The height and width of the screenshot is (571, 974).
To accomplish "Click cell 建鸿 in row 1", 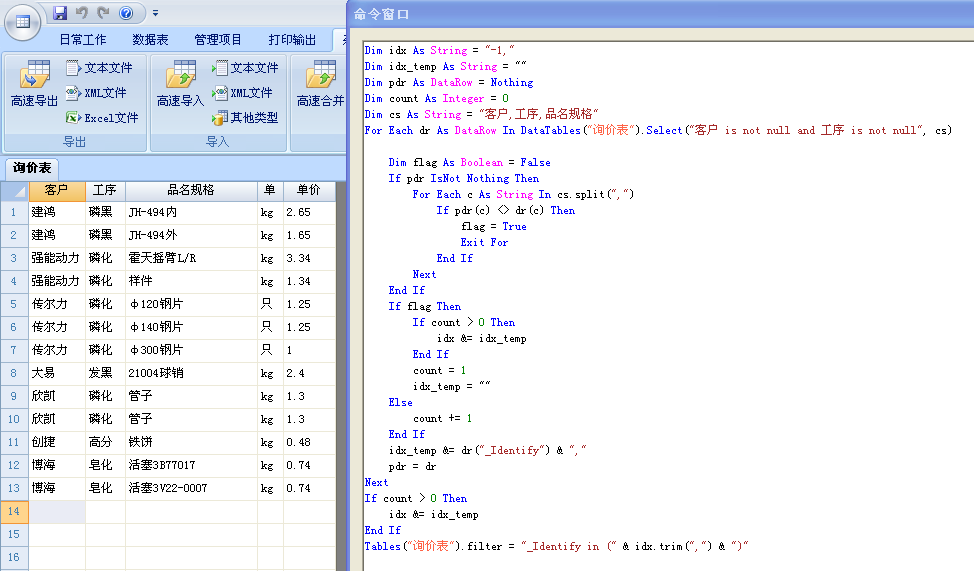I will pos(57,212).
